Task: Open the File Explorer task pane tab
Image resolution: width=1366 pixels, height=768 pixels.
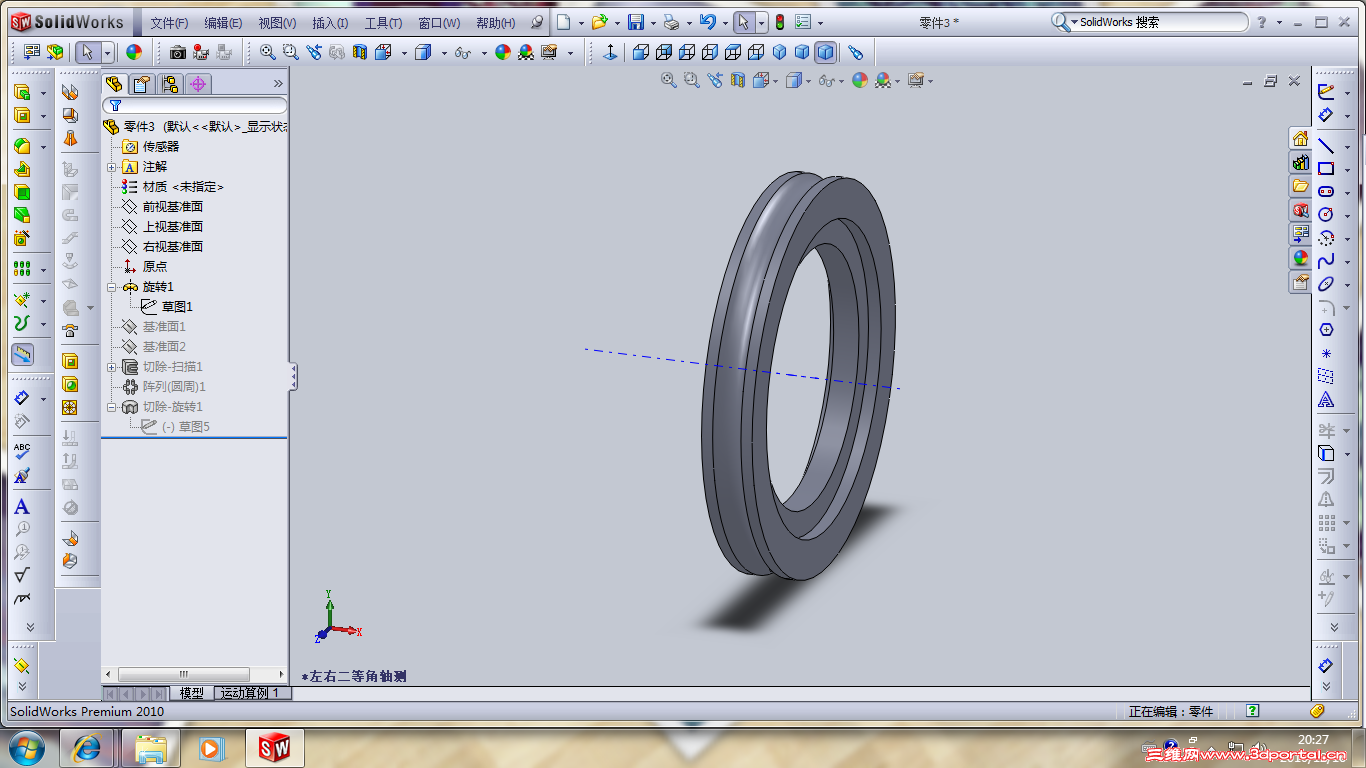Action: pyautogui.click(x=1300, y=186)
